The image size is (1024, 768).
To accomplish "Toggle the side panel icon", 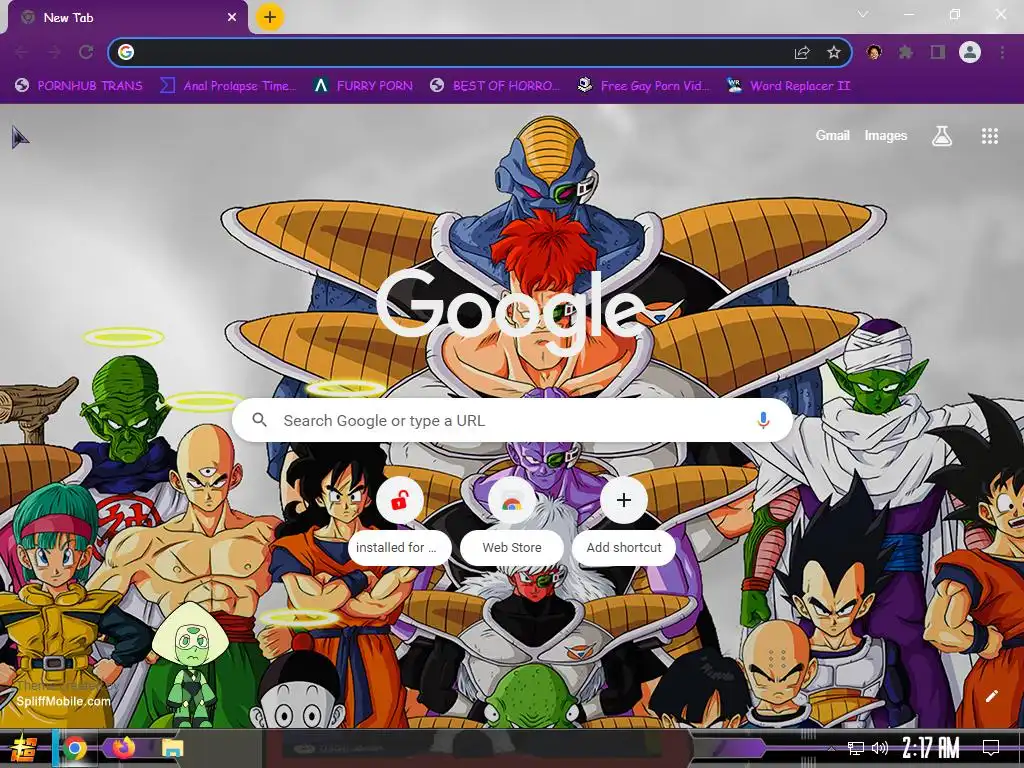I will 938,52.
